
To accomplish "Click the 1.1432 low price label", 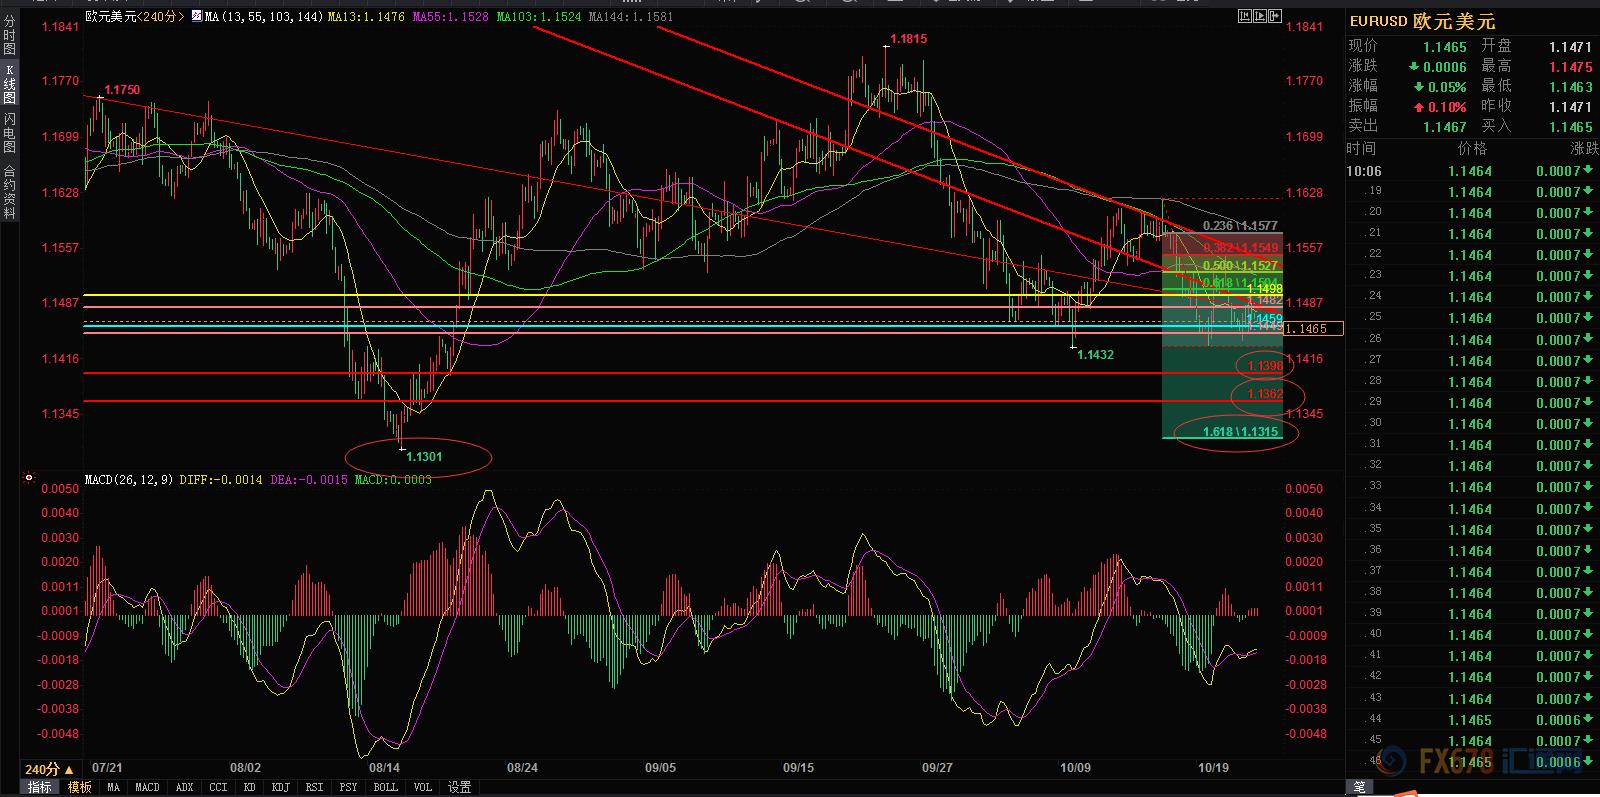I will pos(1096,355).
